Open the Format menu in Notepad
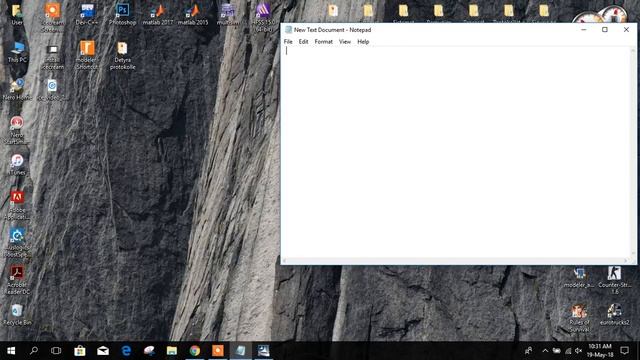This screenshot has width=640, height=360. pyautogui.click(x=323, y=42)
